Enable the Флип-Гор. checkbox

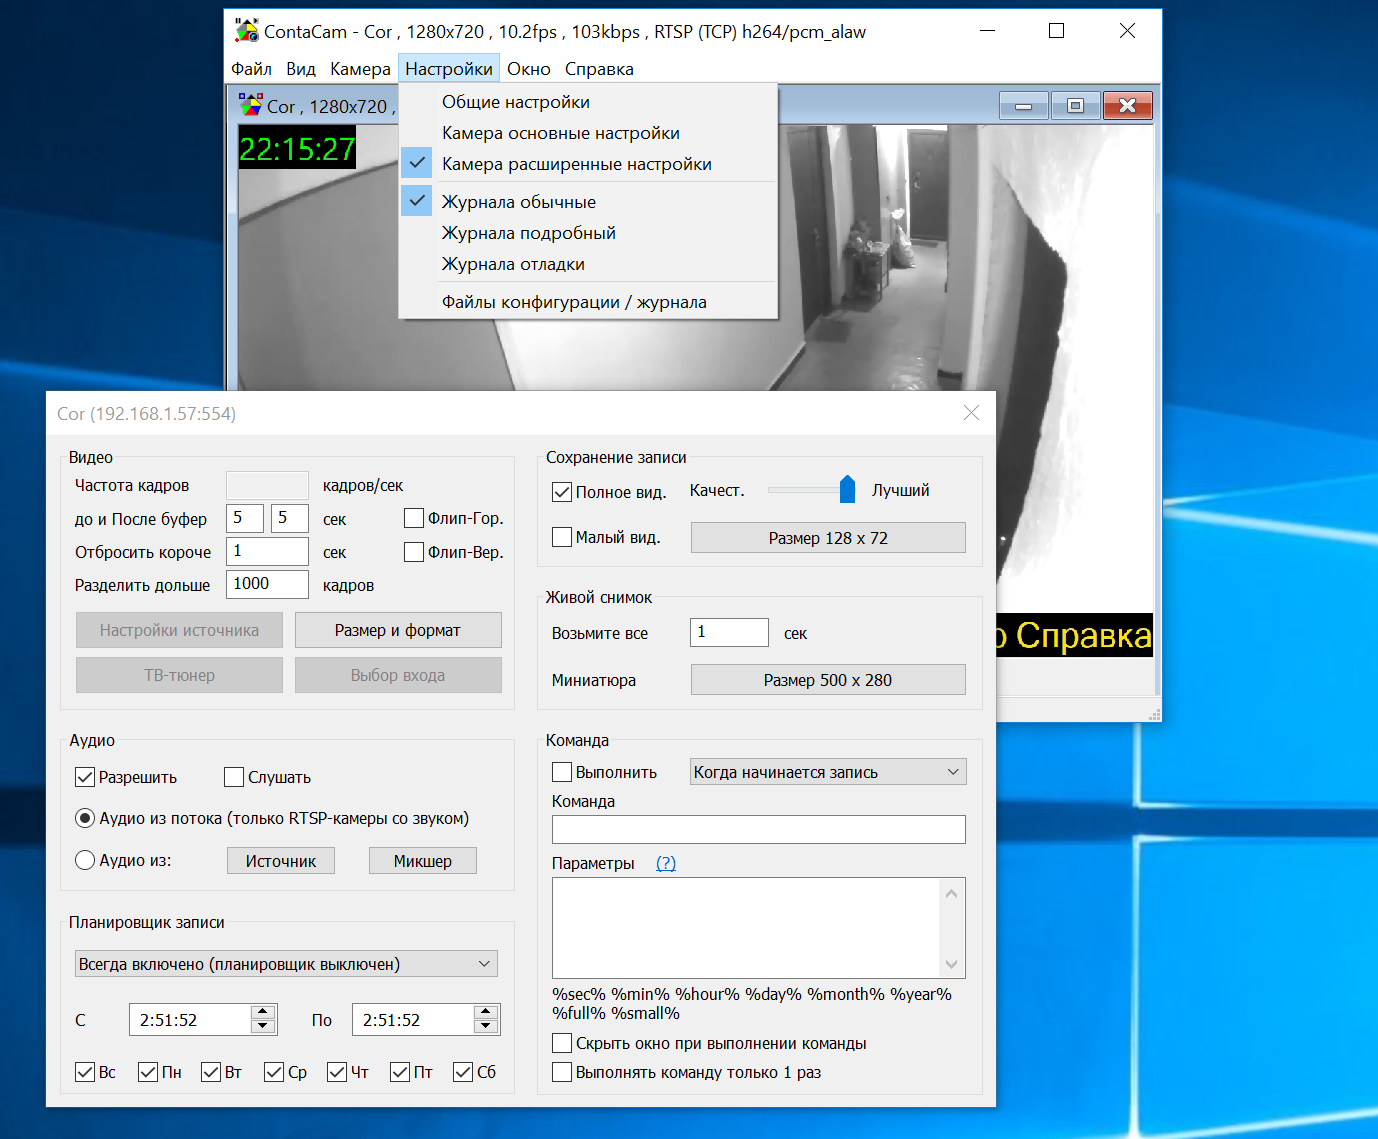point(414,518)
